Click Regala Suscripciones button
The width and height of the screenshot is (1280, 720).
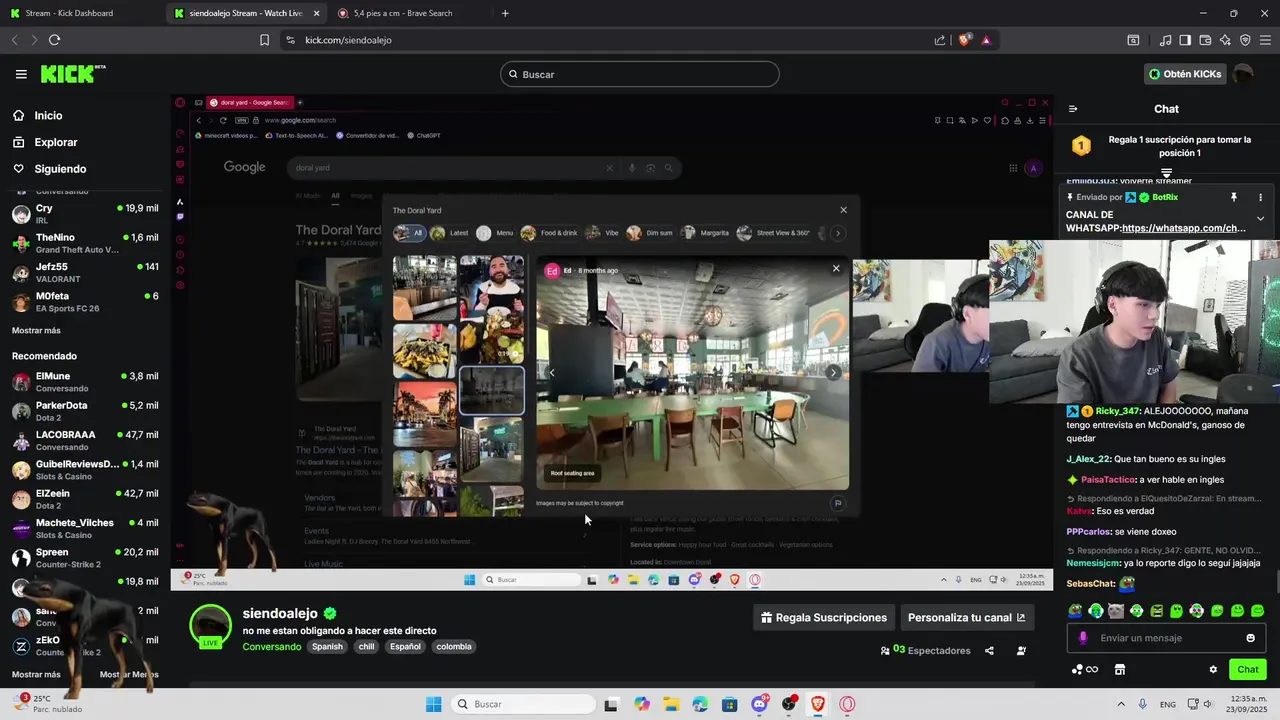[824, 618]
